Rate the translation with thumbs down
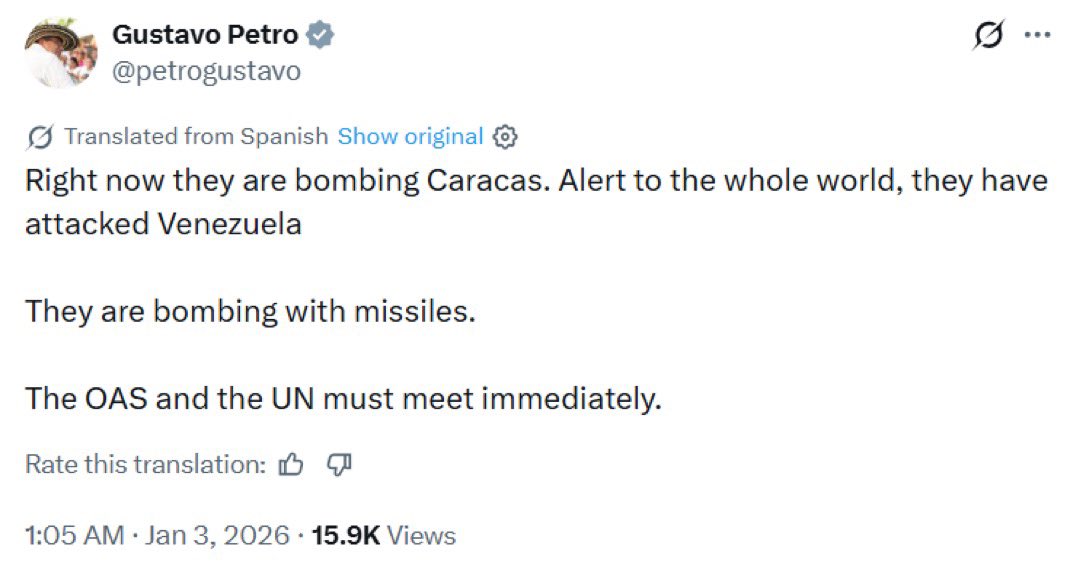This screenshot has width=1070, height=578. point(339,464)
